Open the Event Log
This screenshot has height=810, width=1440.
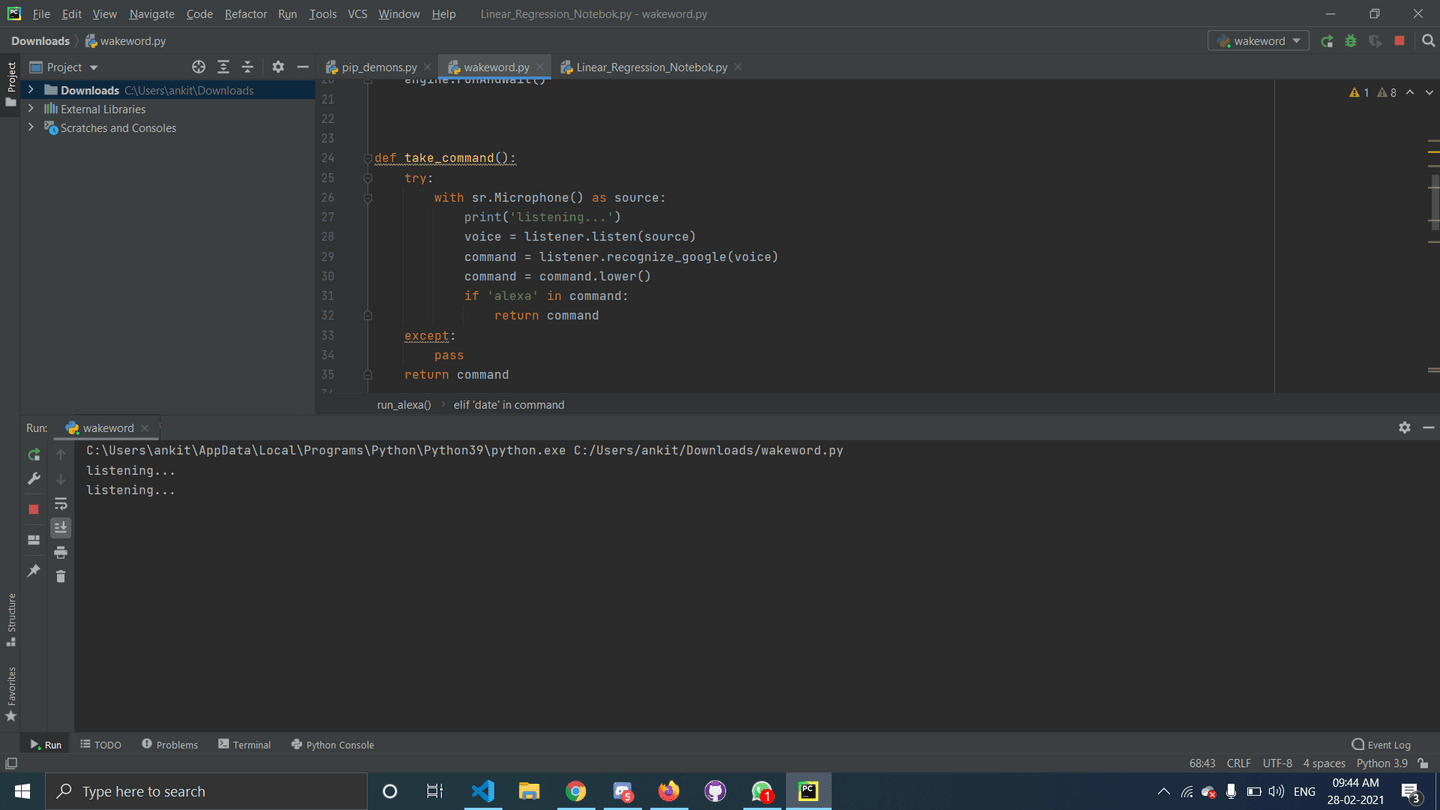(1381, 744)
